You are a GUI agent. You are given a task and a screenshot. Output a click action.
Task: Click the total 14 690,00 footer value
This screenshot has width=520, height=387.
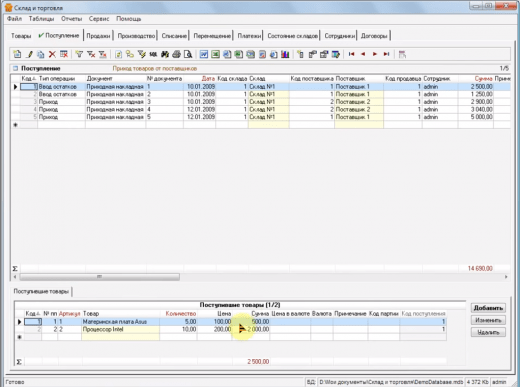tap(480, 268)
